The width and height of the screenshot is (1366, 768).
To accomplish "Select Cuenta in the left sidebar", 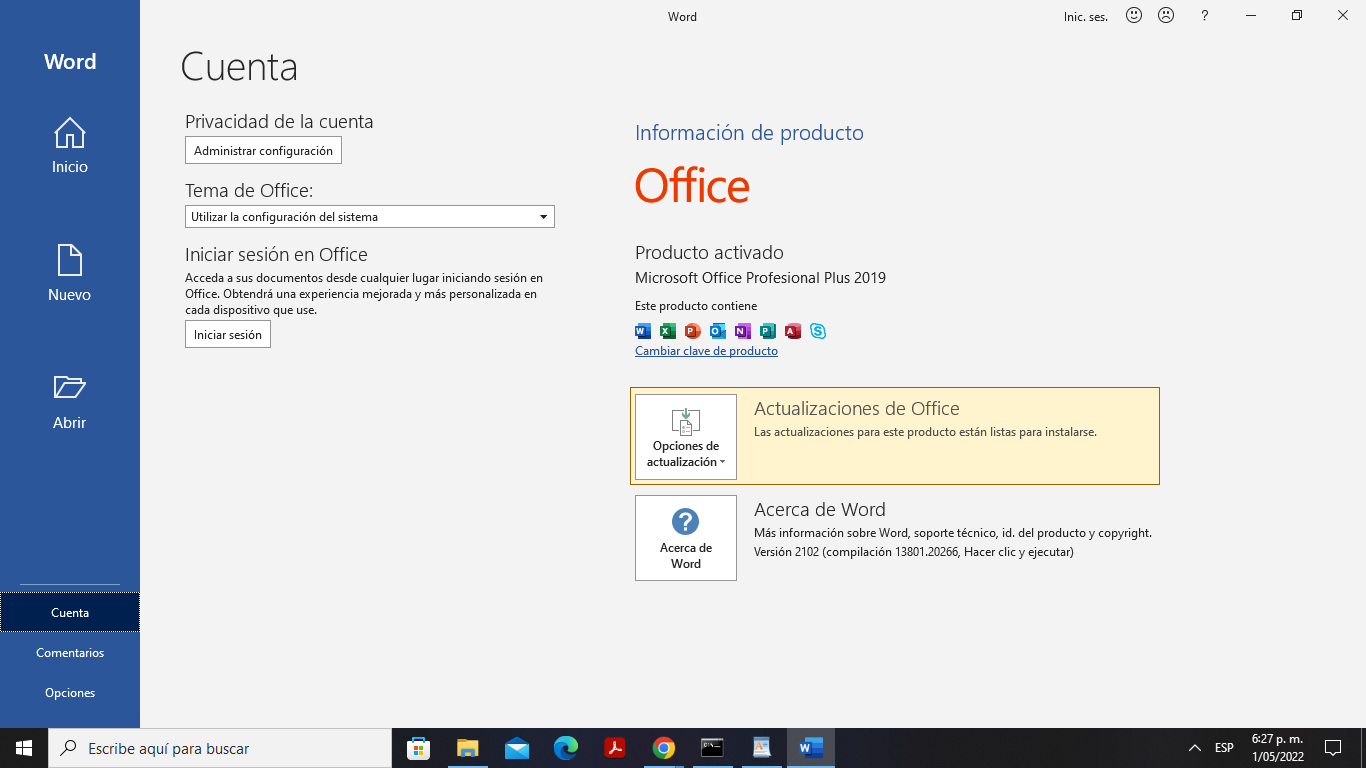I will [70, 612].
